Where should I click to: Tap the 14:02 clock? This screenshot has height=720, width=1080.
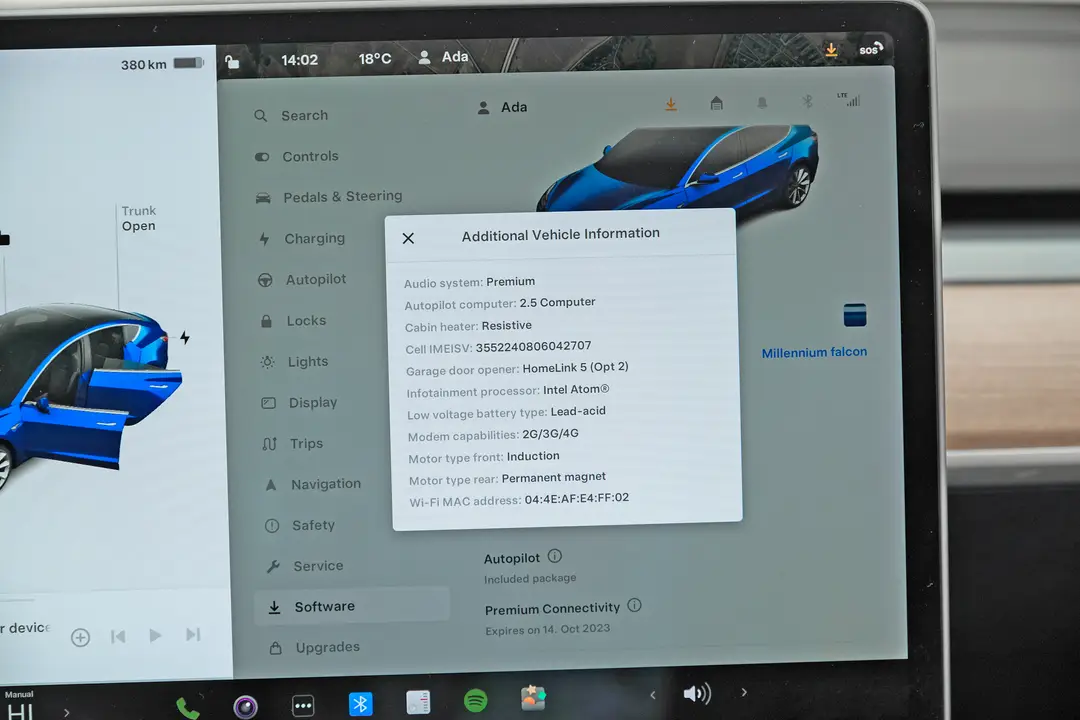click(300, 61)
